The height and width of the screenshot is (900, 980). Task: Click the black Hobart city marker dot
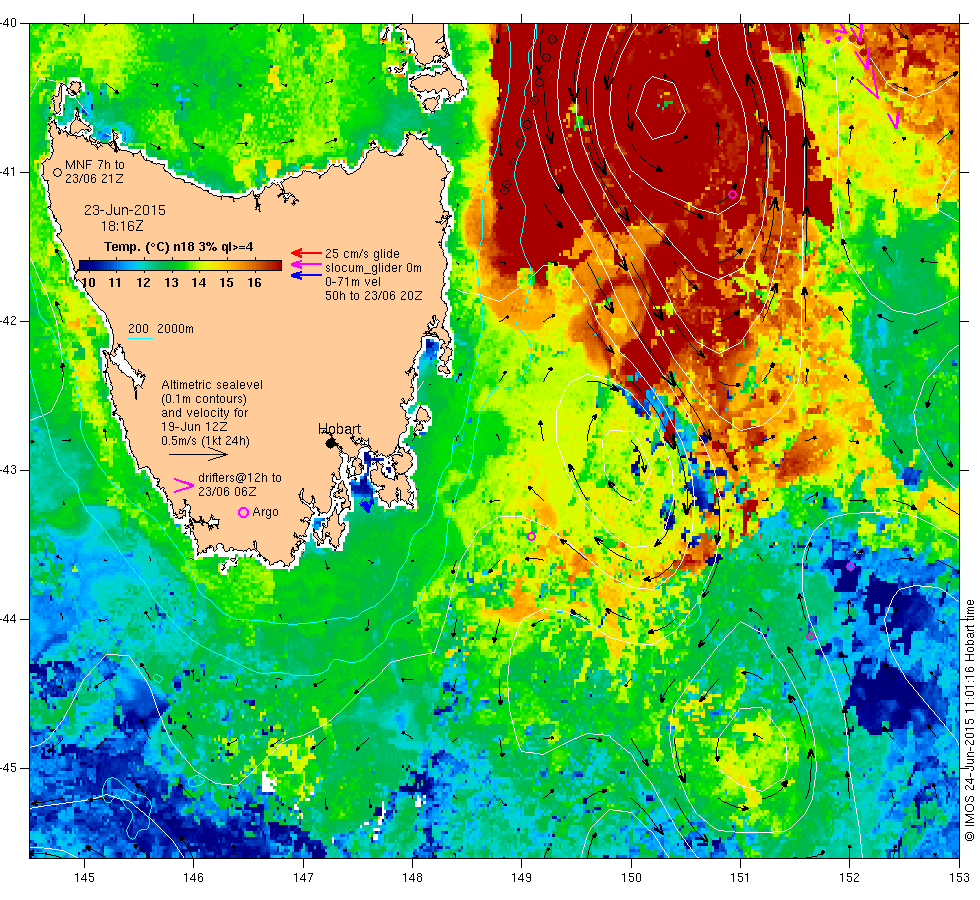(x=331, y=443)
